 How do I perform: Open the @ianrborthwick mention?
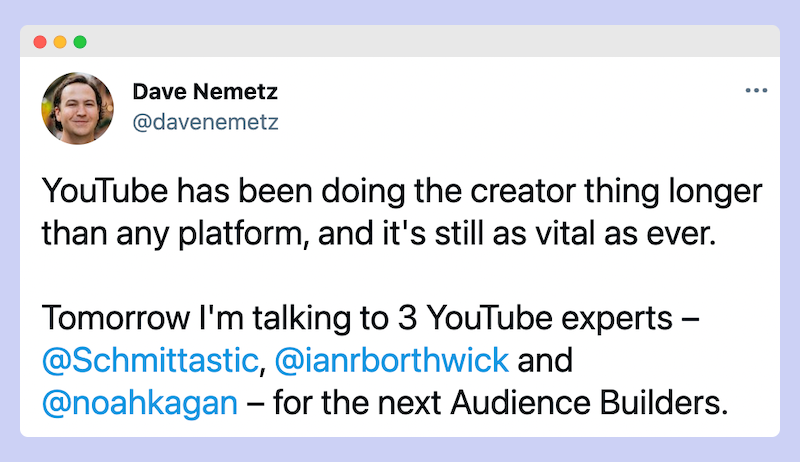pos(391,361)
